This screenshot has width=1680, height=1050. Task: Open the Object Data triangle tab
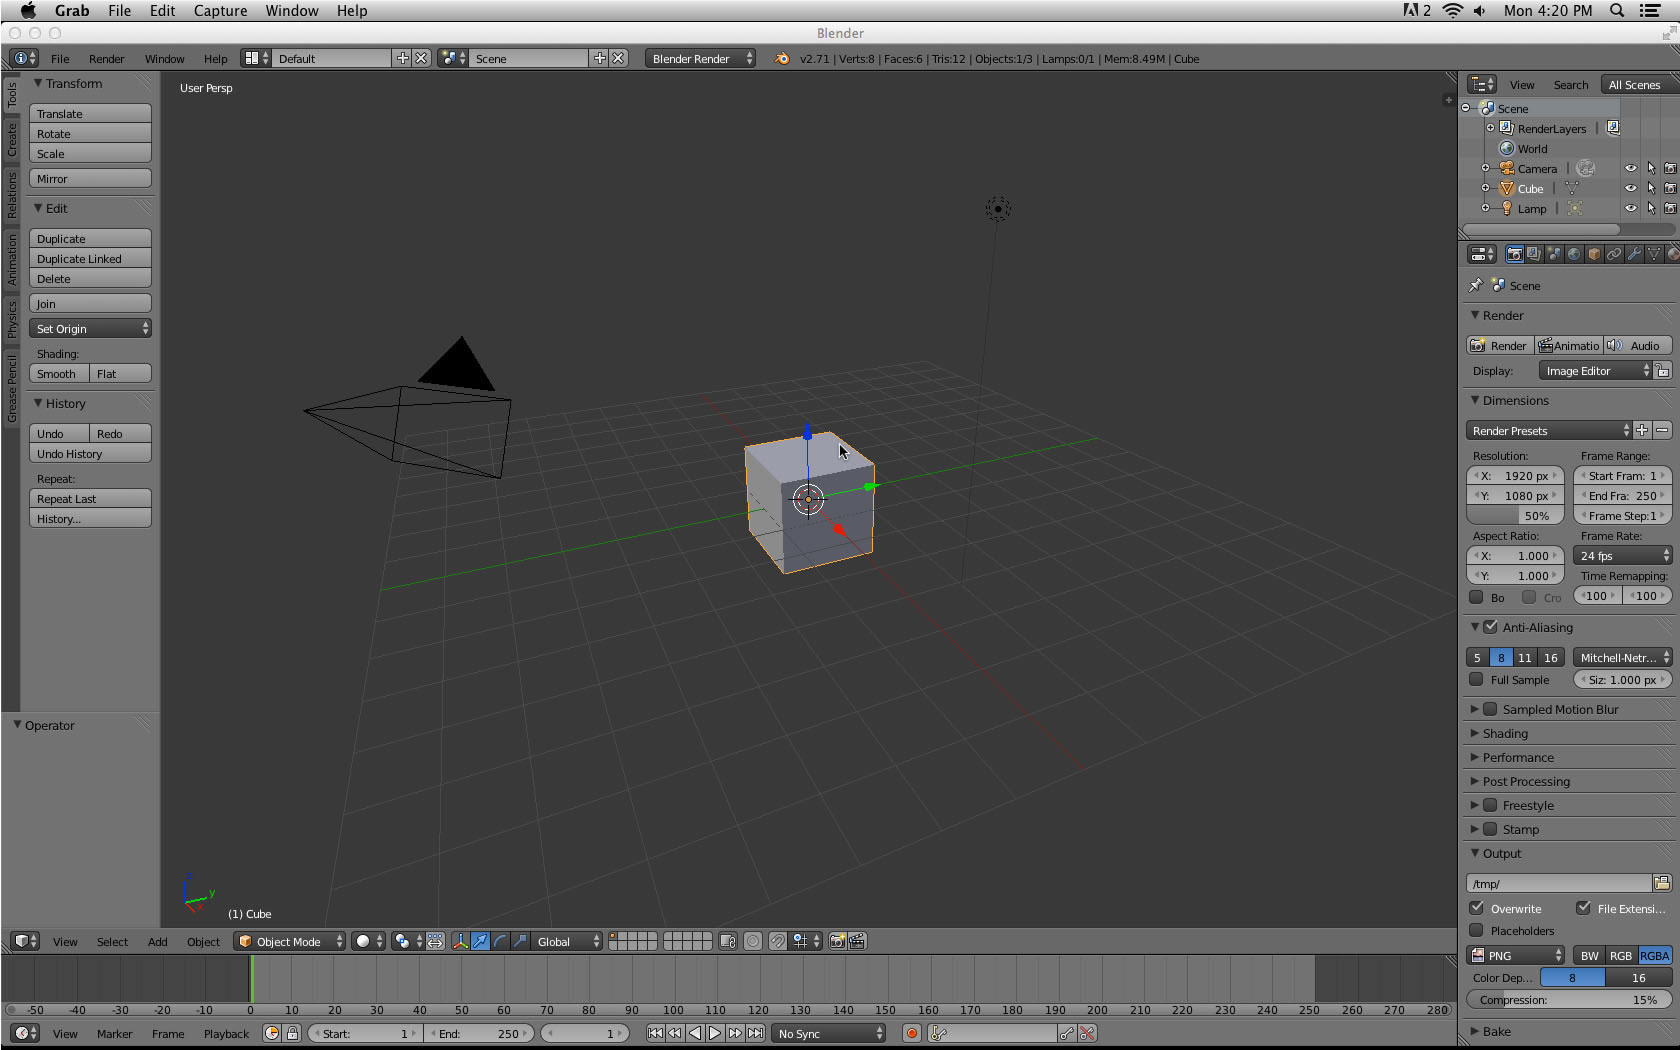coord(1654,254)
